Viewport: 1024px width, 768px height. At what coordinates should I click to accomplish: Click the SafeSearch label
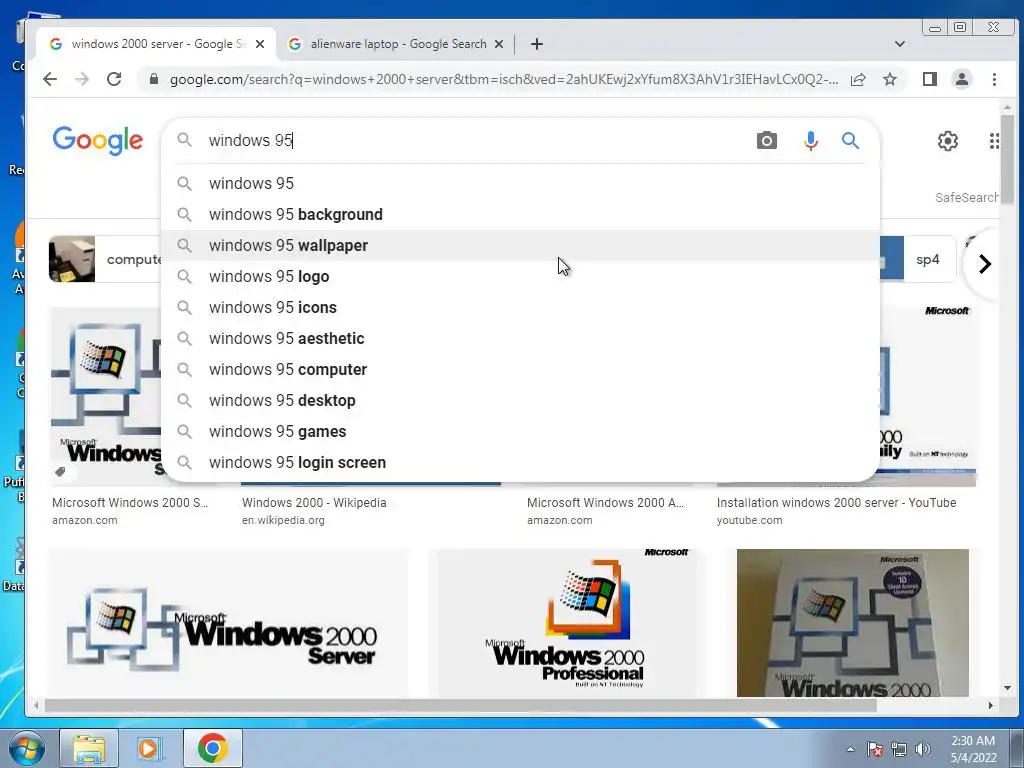967,197
